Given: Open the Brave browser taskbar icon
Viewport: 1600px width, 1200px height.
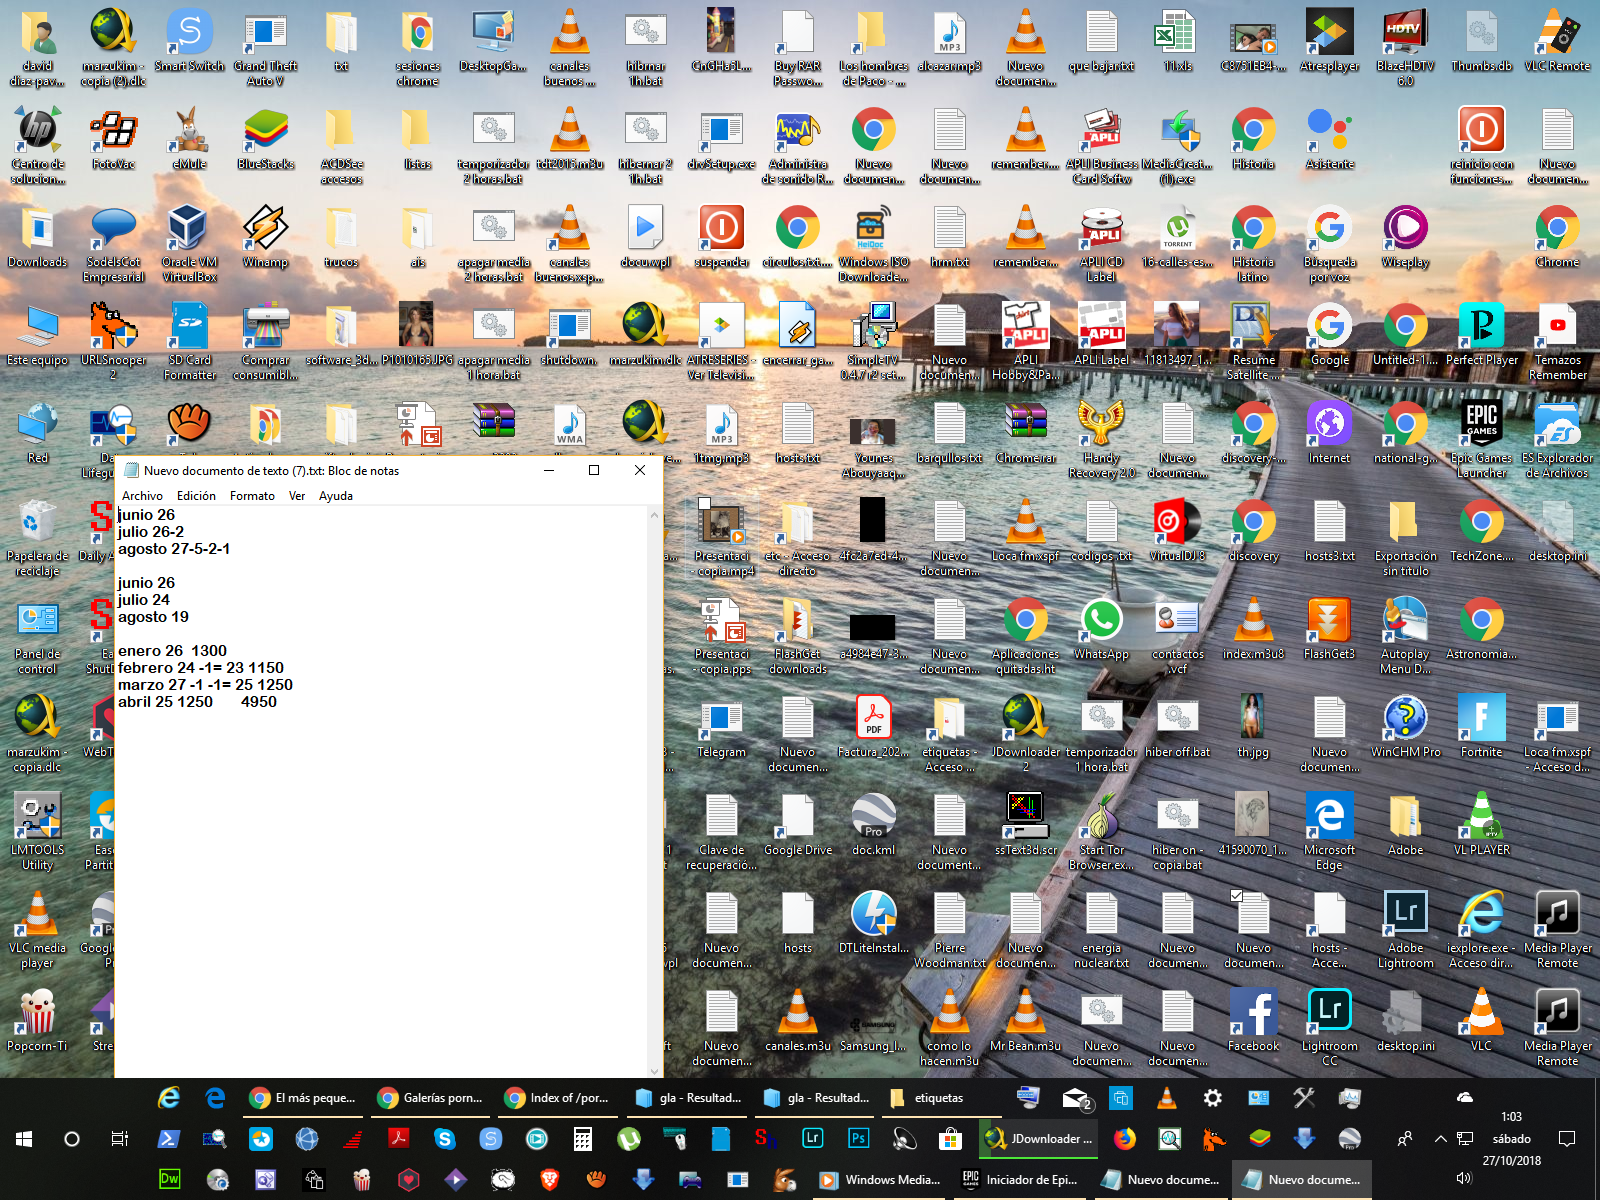Looking at the screenshot, I should tap(549, 1180).
